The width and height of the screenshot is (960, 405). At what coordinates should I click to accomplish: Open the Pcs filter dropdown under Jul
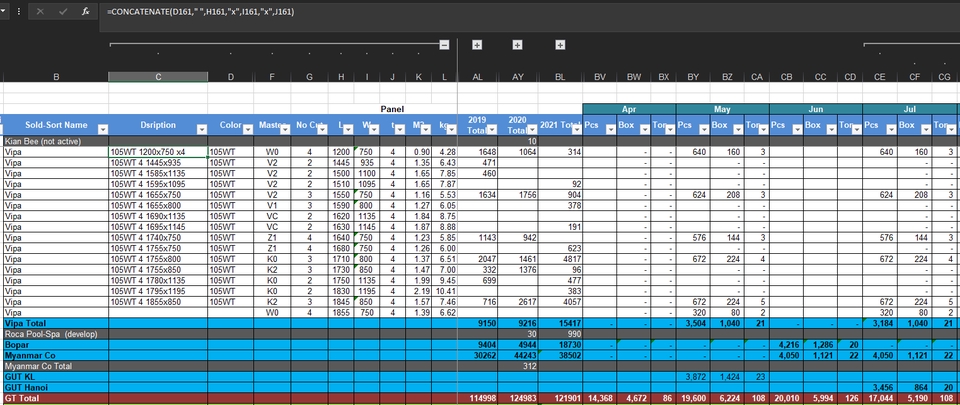(891, 129)
